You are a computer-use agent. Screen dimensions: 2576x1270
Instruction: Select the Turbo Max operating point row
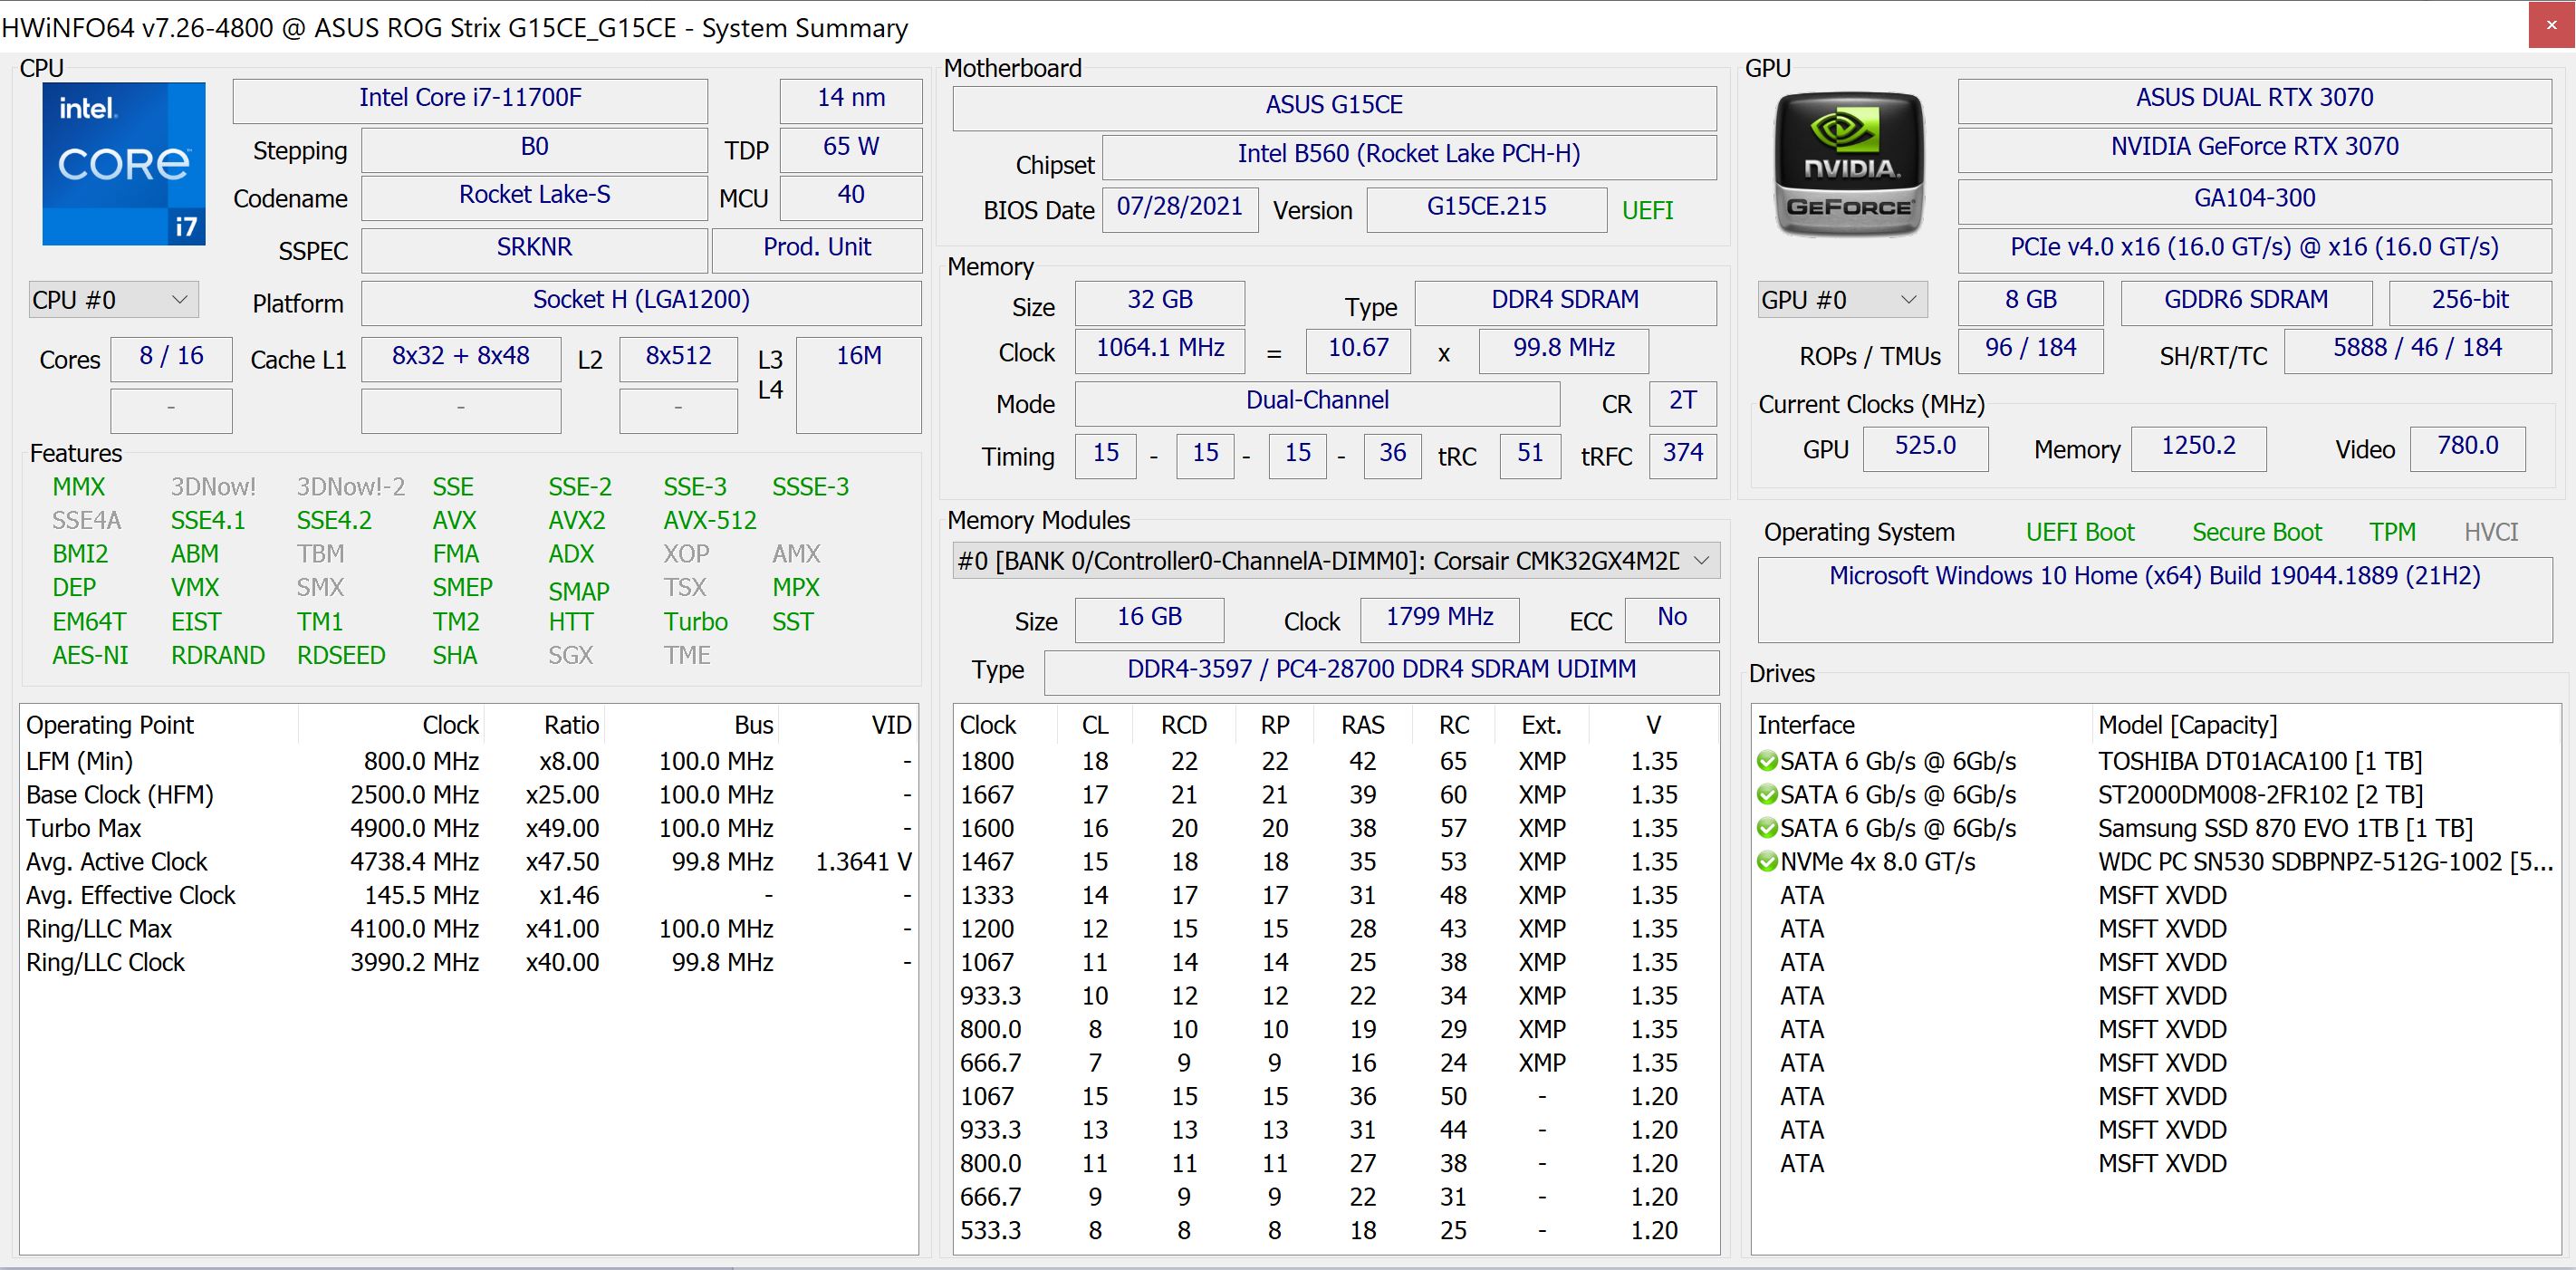(468, 829)
